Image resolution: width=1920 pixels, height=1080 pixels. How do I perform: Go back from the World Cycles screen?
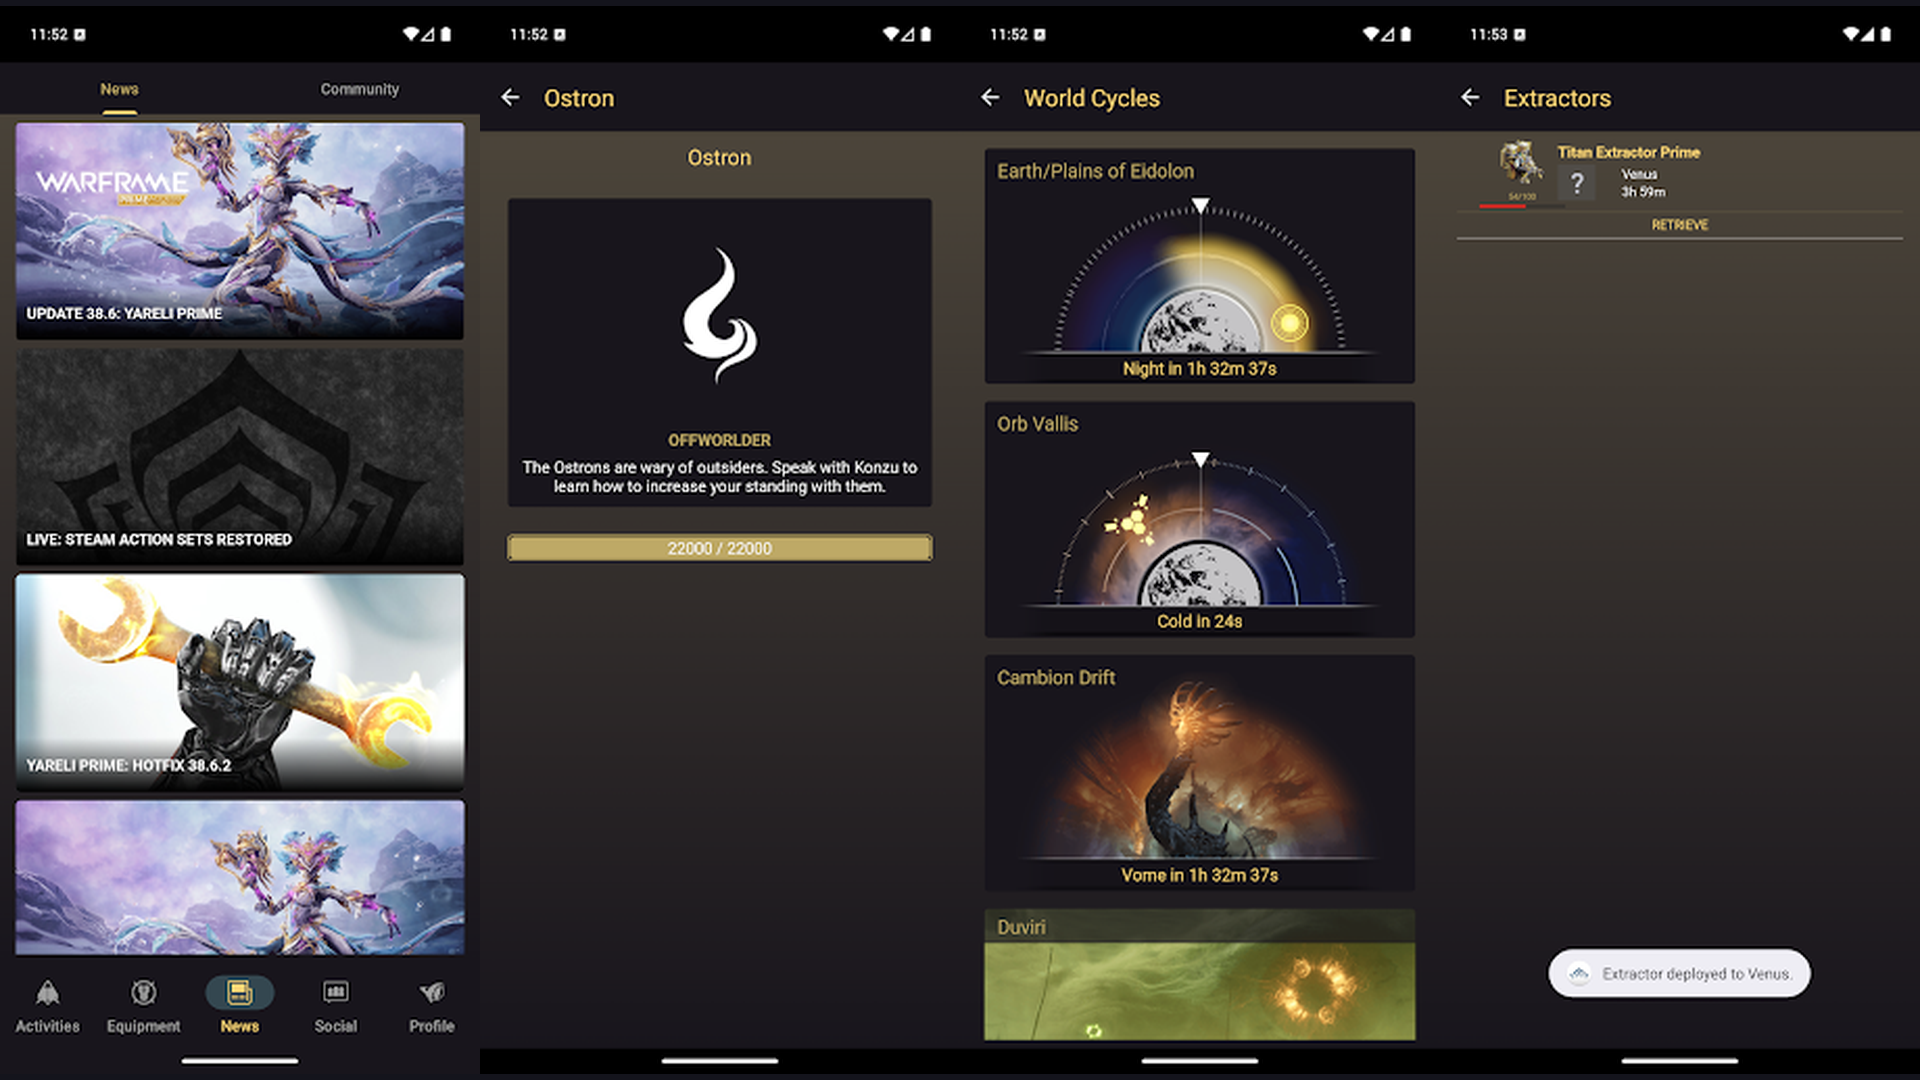pos(990,97)
